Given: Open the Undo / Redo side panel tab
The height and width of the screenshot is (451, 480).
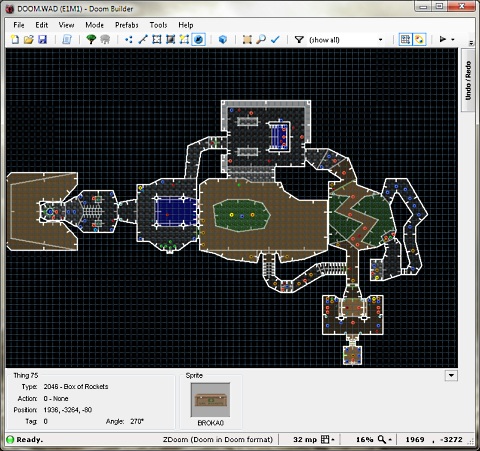Looking at the screenshot, I should 468,80.
